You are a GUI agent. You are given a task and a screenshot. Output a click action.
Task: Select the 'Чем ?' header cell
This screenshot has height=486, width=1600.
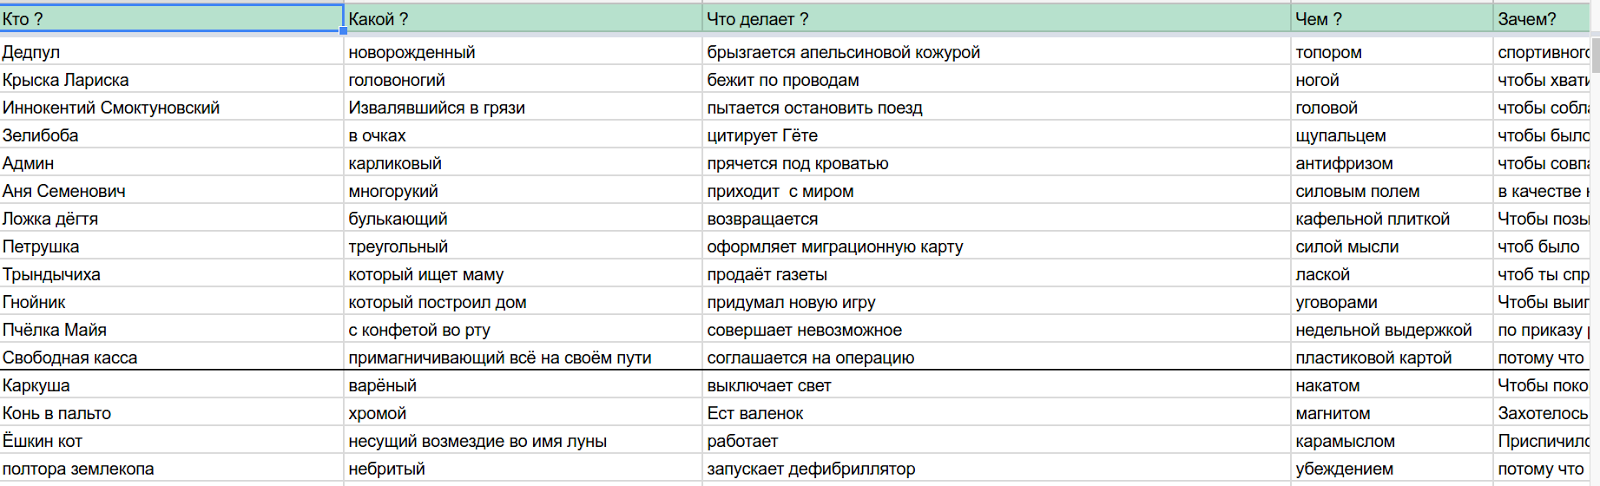coord(1392,18)
